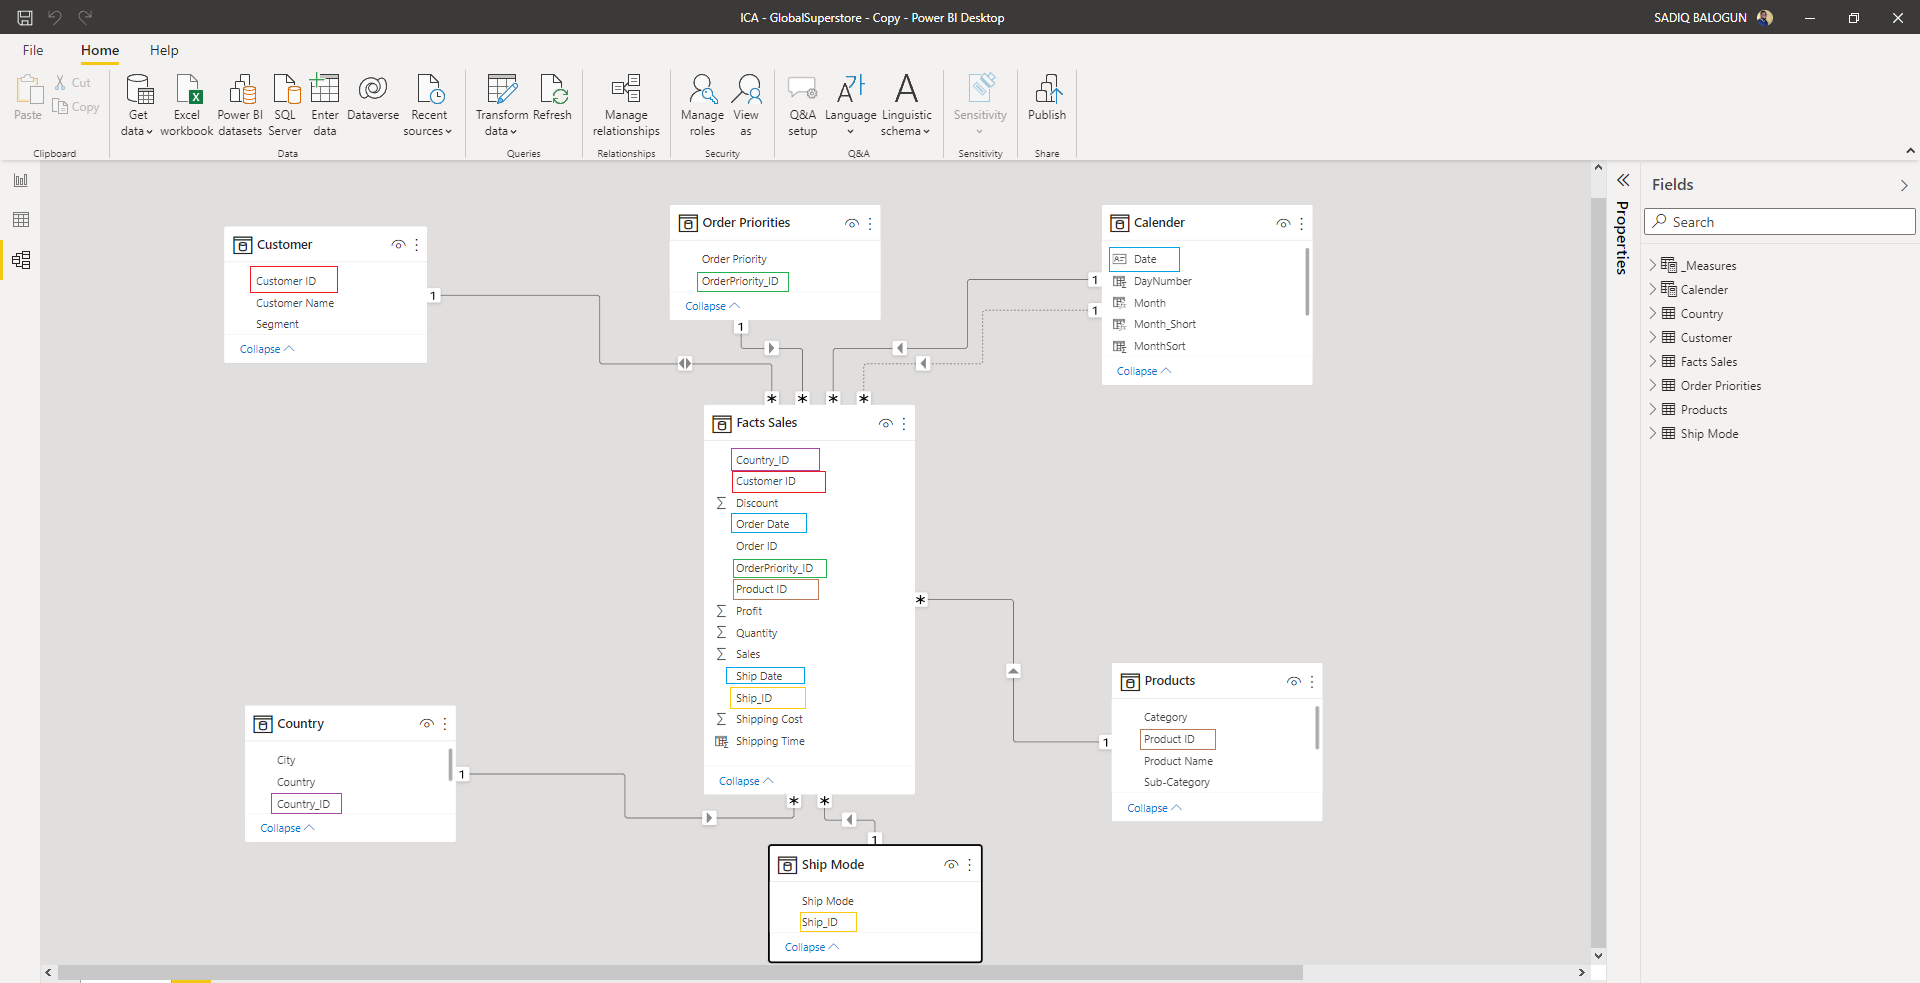Select the Help ribbon tab
1920x983 pixels.
coord(164,50)
